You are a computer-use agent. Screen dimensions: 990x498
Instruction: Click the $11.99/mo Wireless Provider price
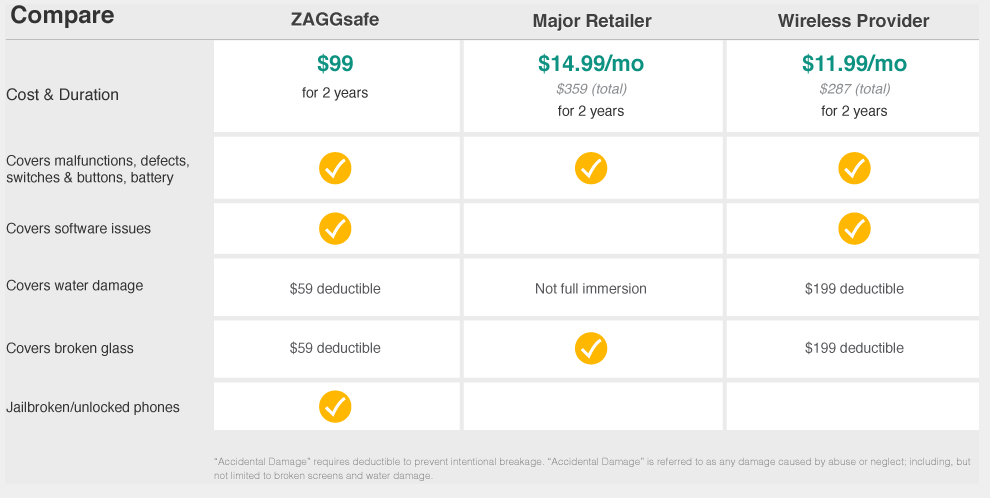(854, 63)
